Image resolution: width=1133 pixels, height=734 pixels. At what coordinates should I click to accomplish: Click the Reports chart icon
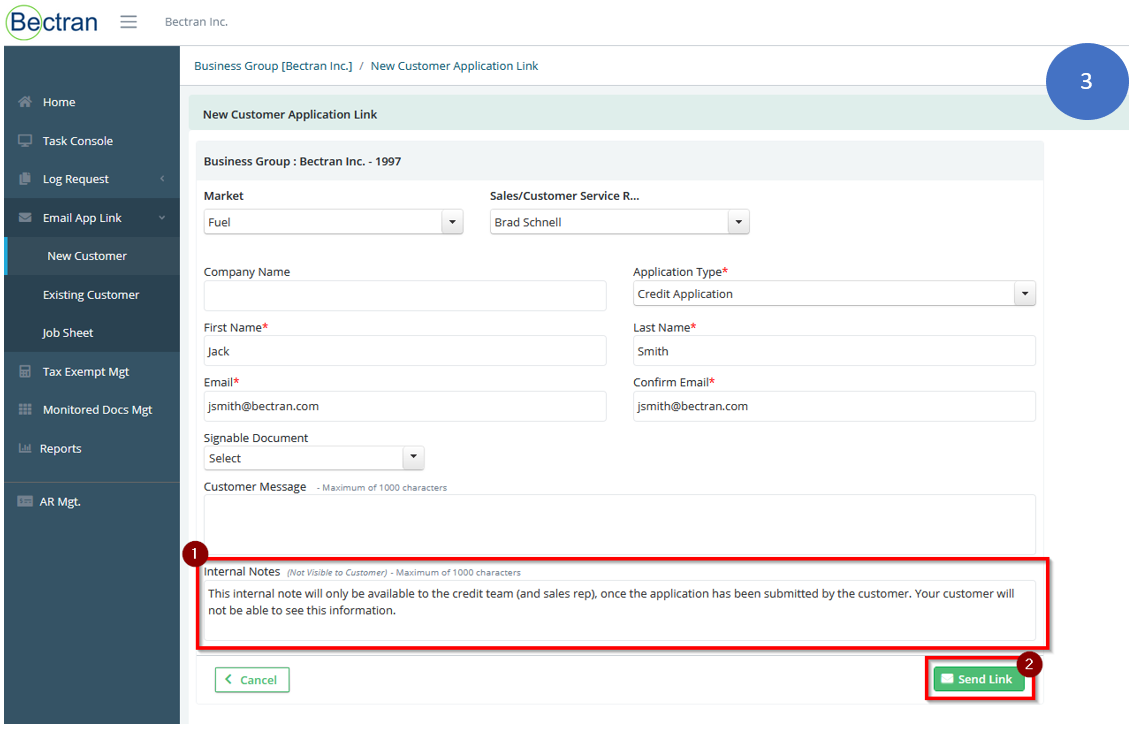(25, 448)
